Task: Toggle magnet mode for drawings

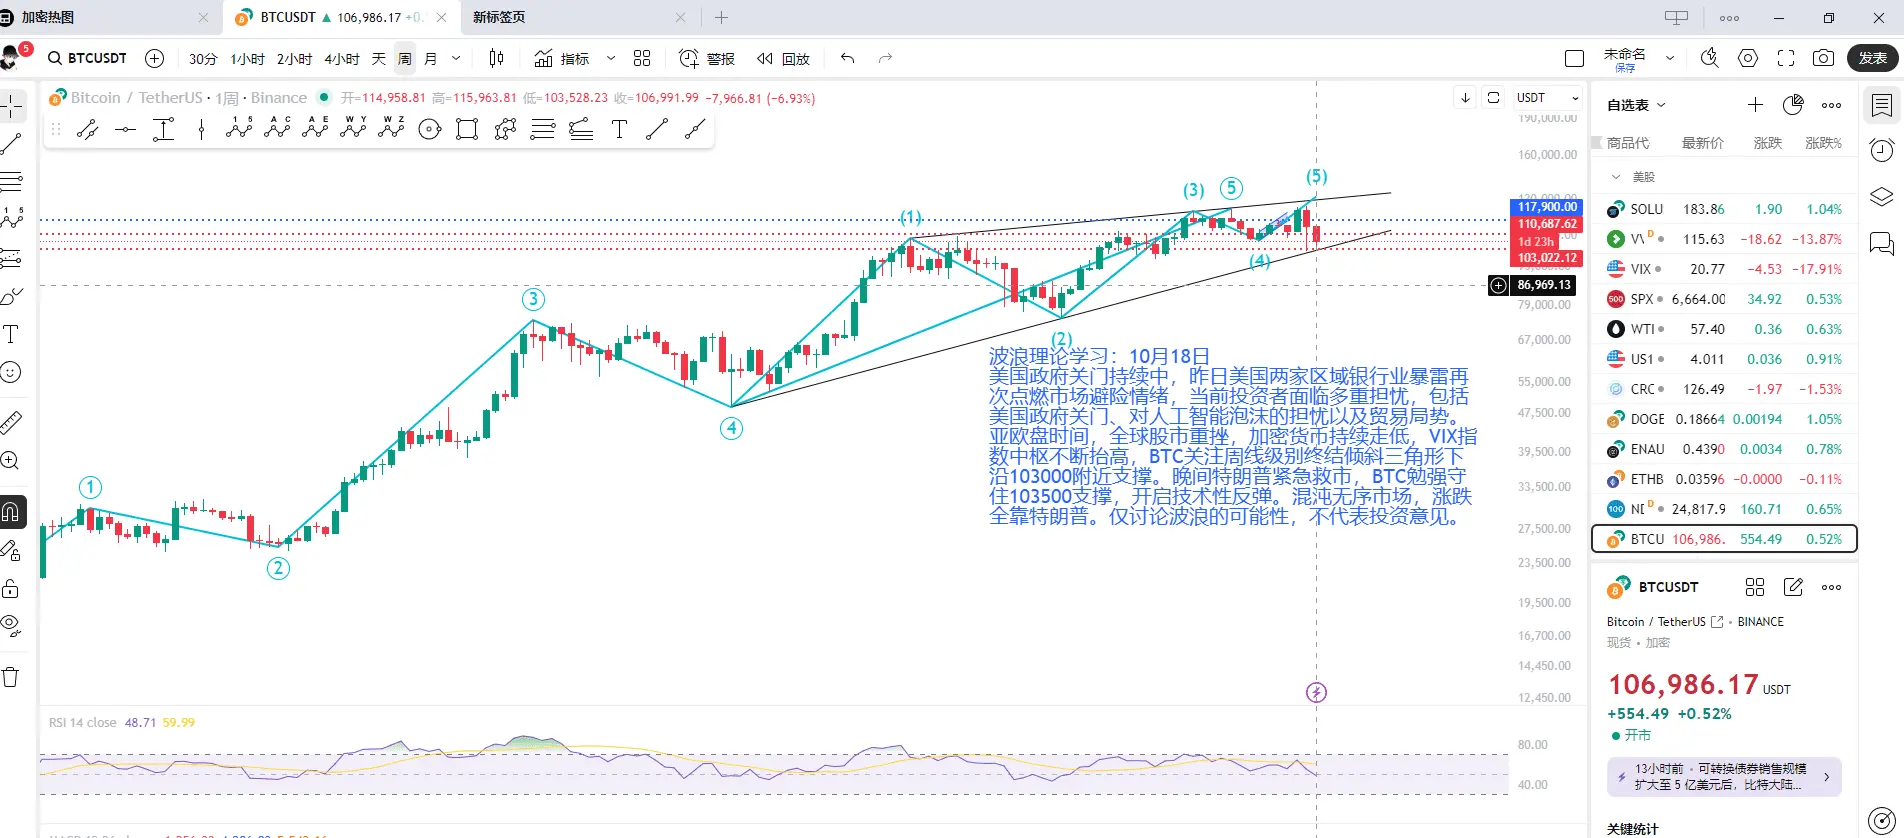Action: click(x=12, y=512)
